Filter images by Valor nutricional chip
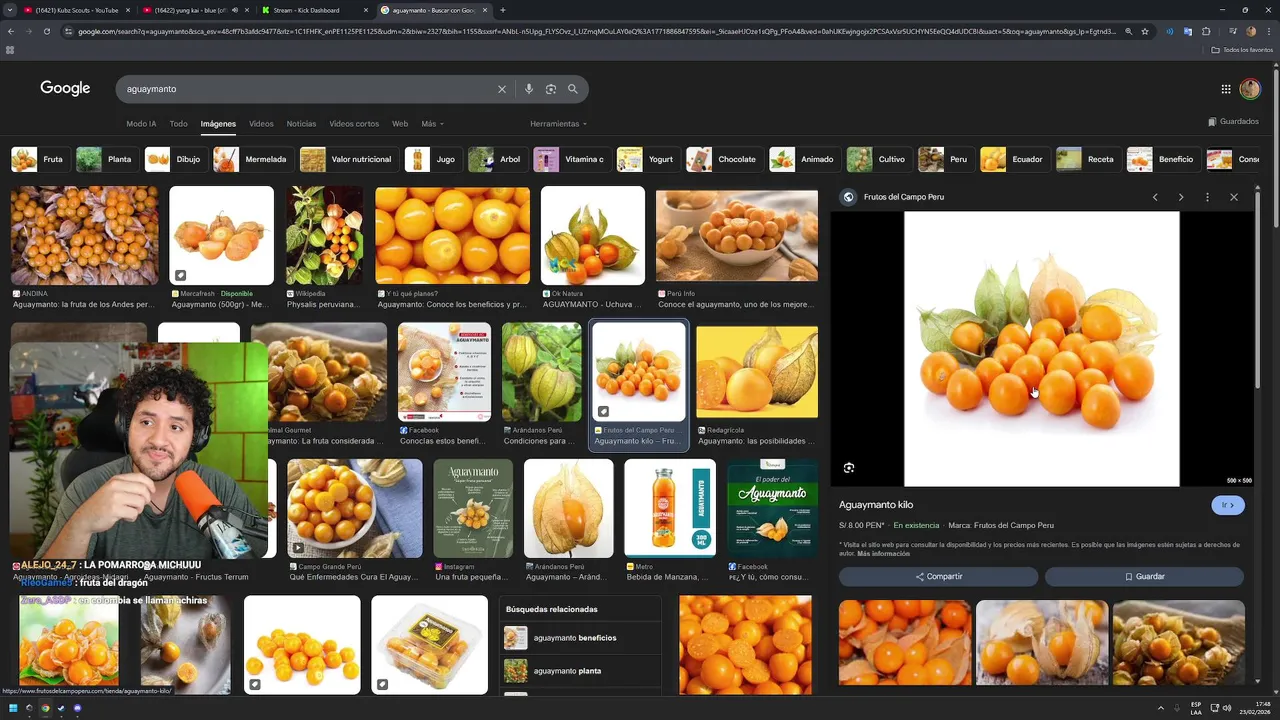 click(348, 159)
